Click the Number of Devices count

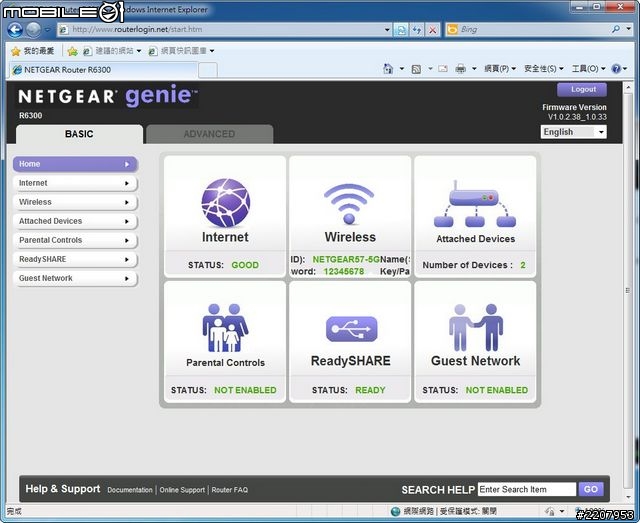point(523,265)
